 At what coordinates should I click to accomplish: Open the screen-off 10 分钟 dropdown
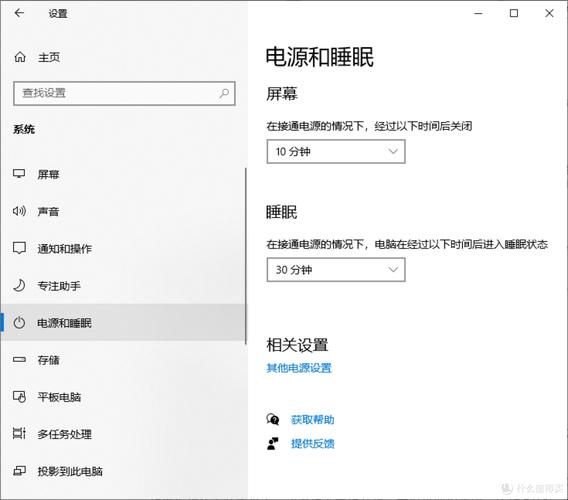click(336, 151)
